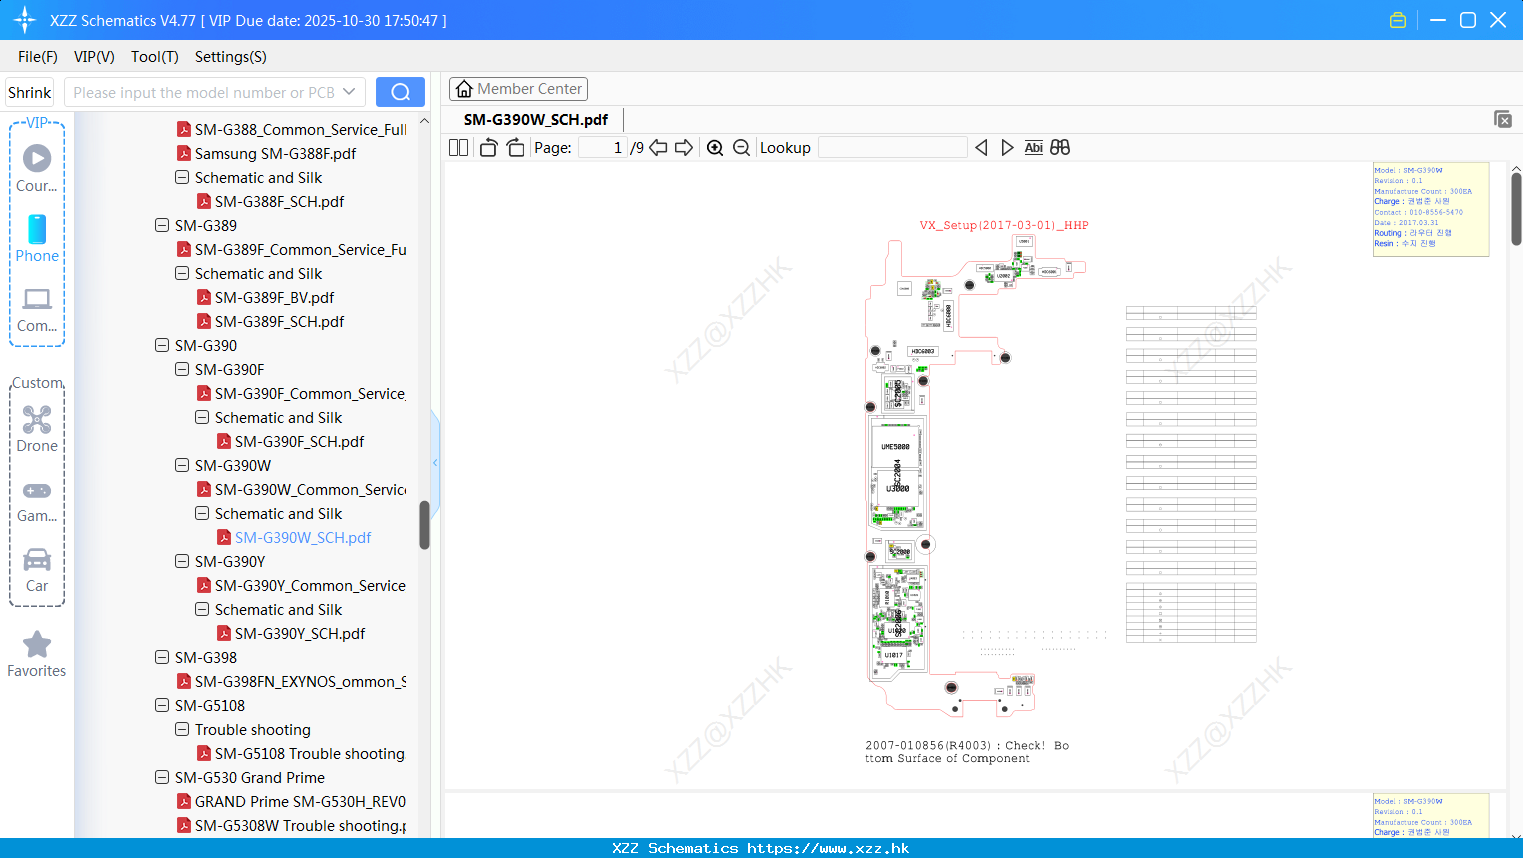Collapse the SM-G5108 tree node
1523x858 pixels.
(162, 705)
